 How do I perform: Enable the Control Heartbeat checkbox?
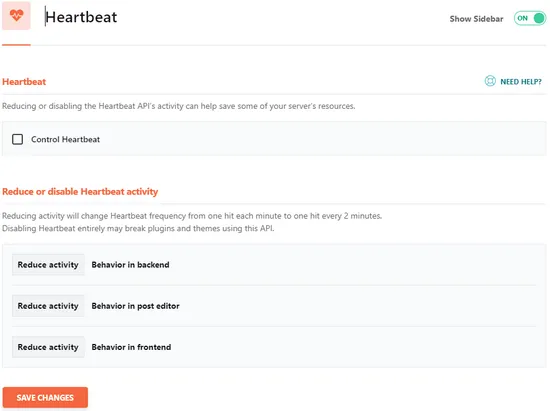[x=18, y=139]
